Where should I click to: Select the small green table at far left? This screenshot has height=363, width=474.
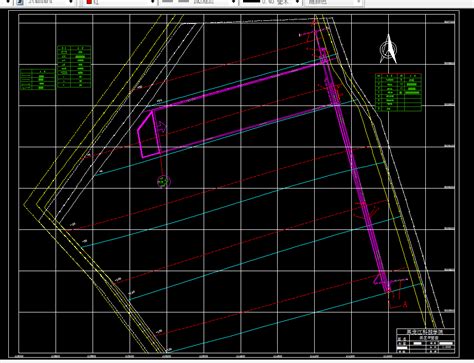(37, 79)
